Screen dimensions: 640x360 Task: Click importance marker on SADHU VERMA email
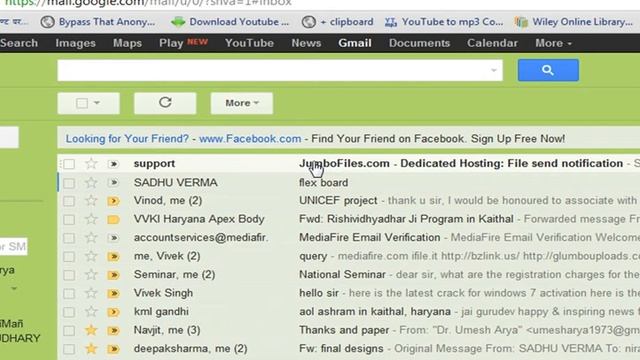pos(113,182)
